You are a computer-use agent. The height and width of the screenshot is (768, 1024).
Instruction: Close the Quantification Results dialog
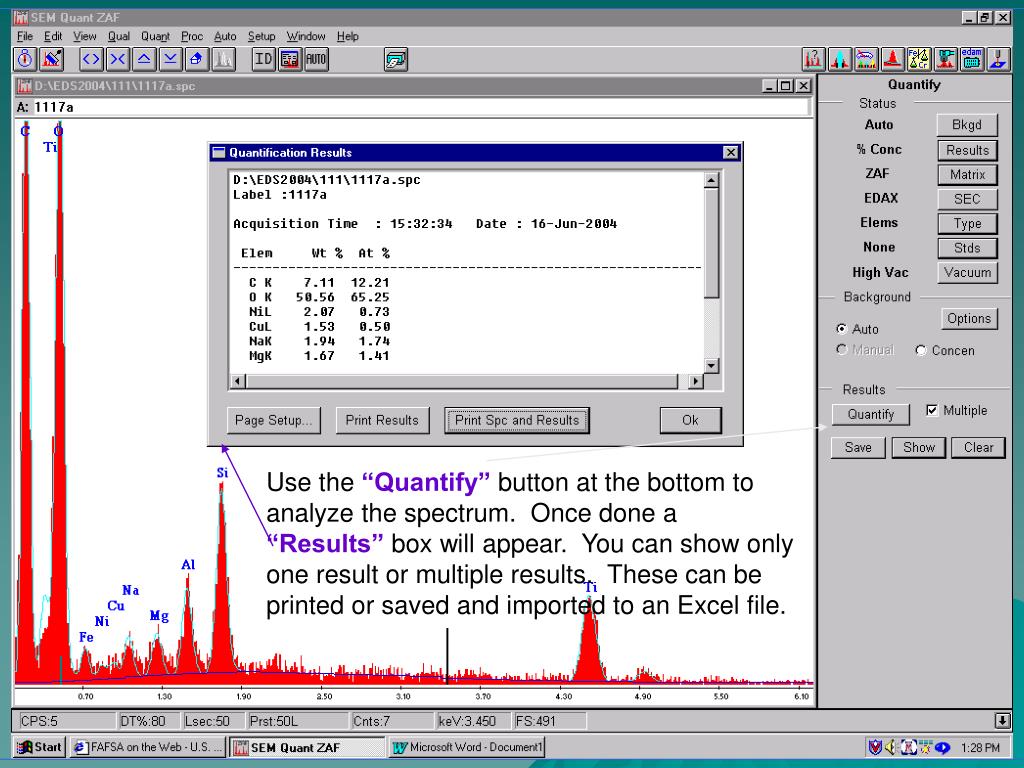point(731,153)
